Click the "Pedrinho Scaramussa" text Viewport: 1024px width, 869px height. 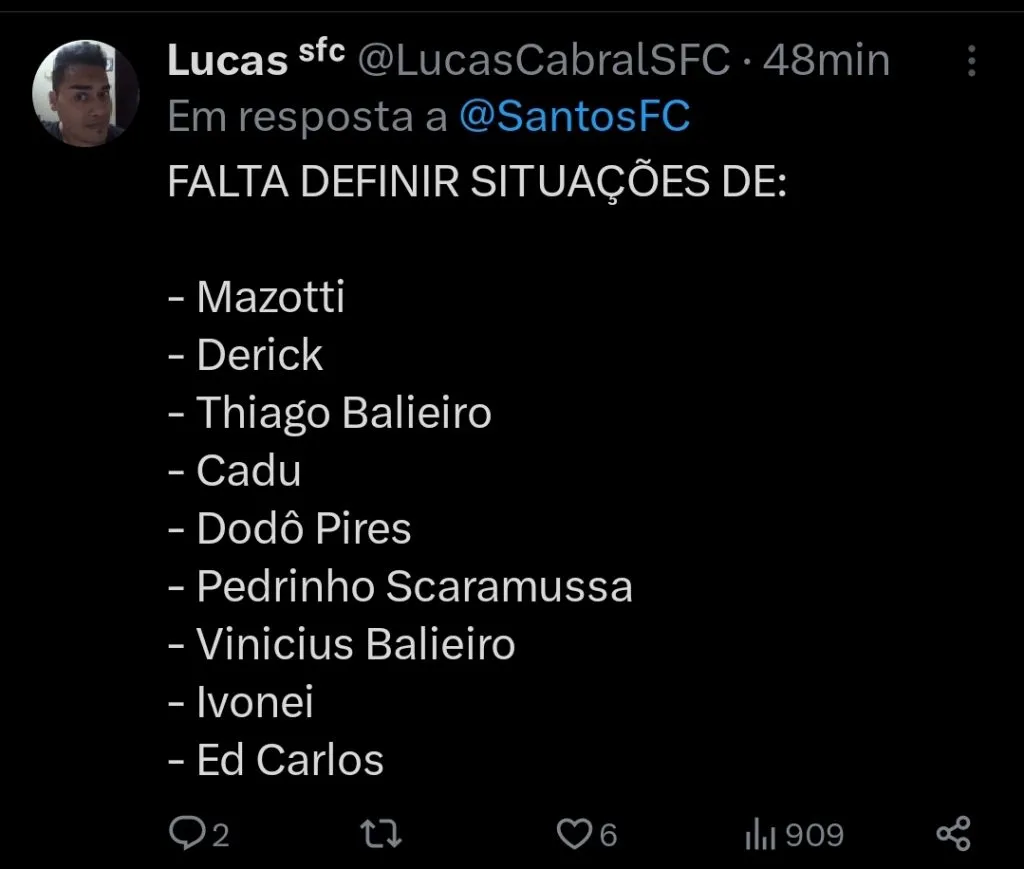(x=413, y=587)
